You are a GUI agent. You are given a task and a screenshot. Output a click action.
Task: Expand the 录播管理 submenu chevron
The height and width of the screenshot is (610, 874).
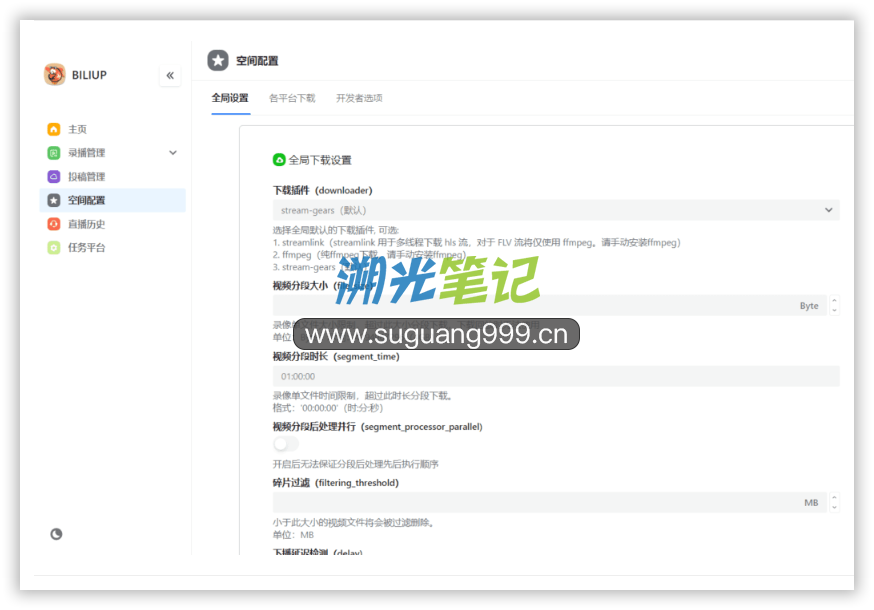tap(173, 153)
